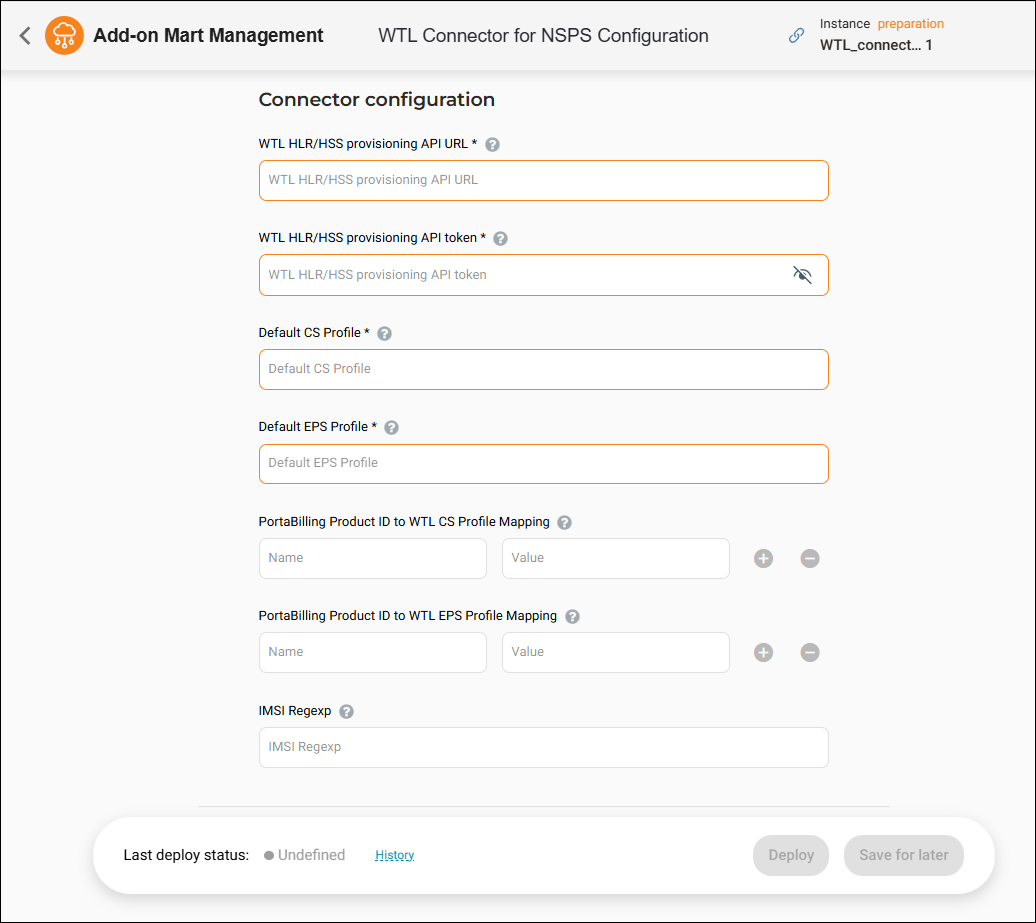Remove a row from CS Profile Mapping

pos(810,558)
